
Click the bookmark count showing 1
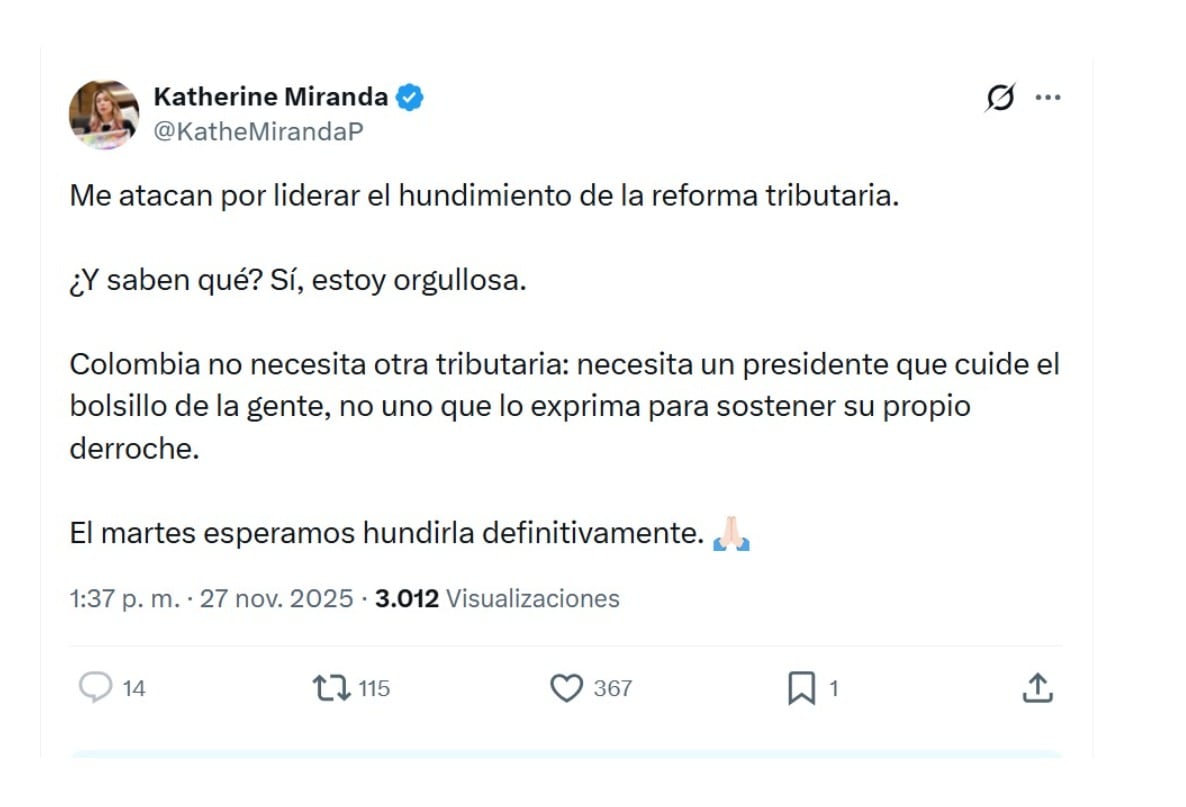click(834, 687)
